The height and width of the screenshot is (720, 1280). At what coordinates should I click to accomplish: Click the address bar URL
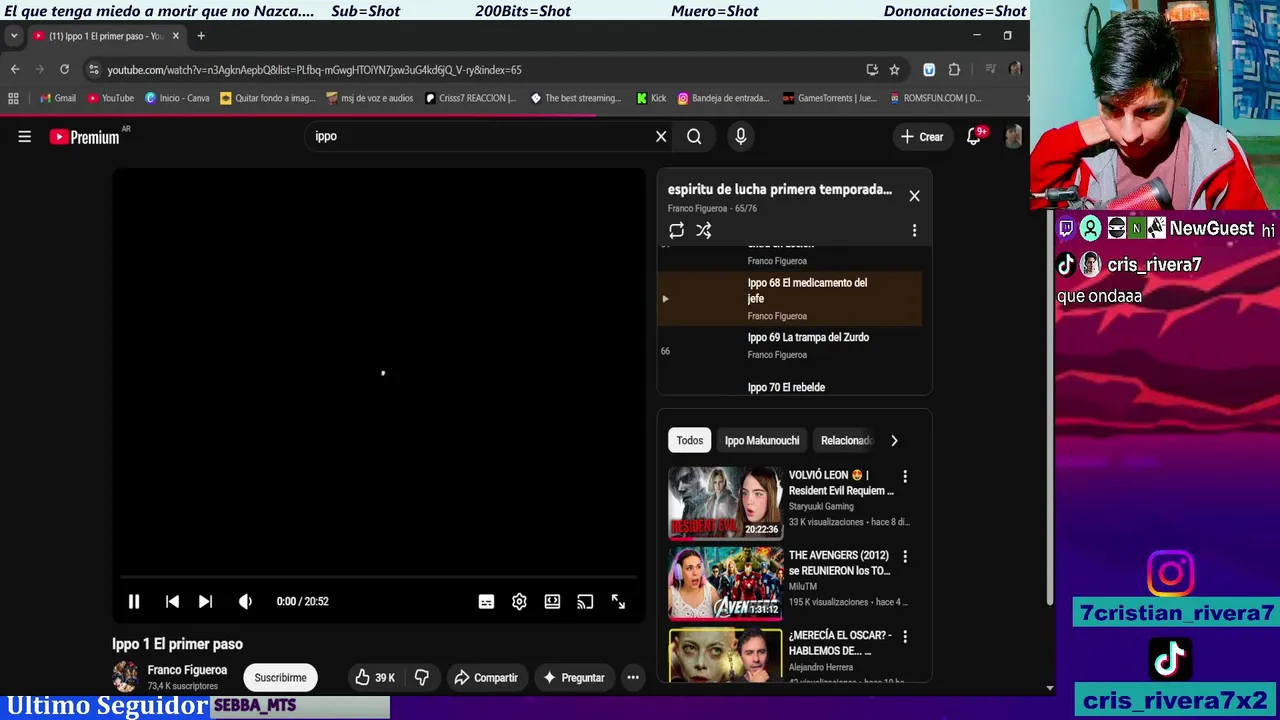[x=314, y=70]
